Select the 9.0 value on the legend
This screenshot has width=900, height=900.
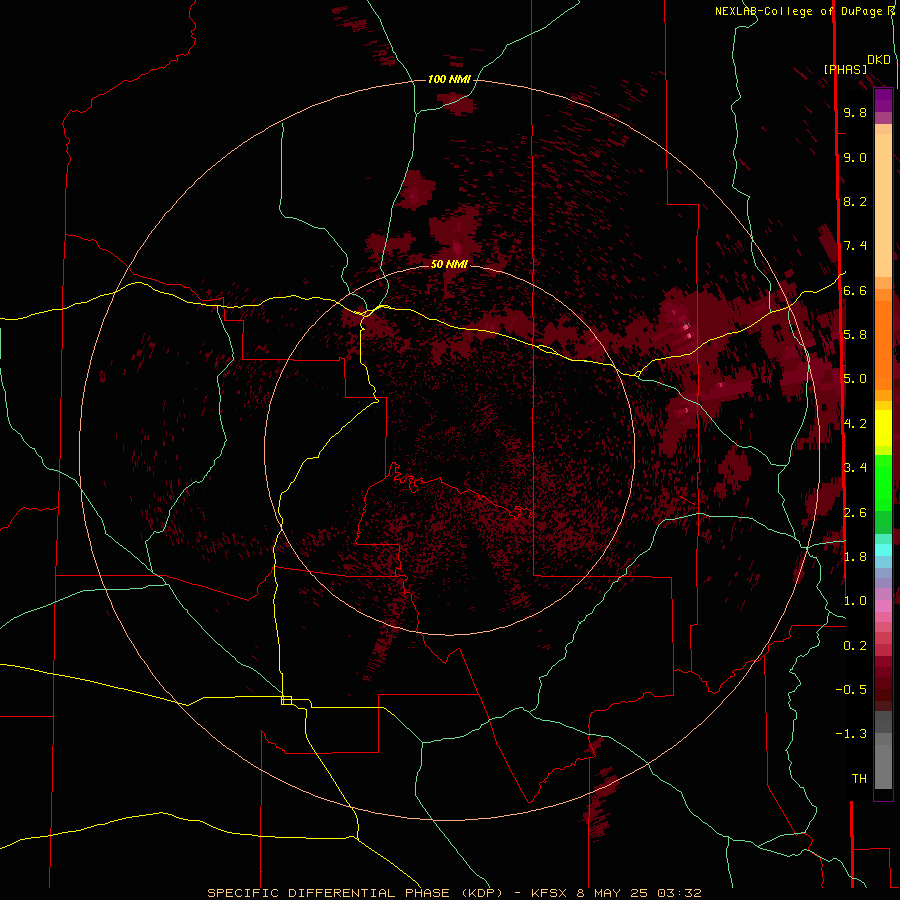click(855, 157)
